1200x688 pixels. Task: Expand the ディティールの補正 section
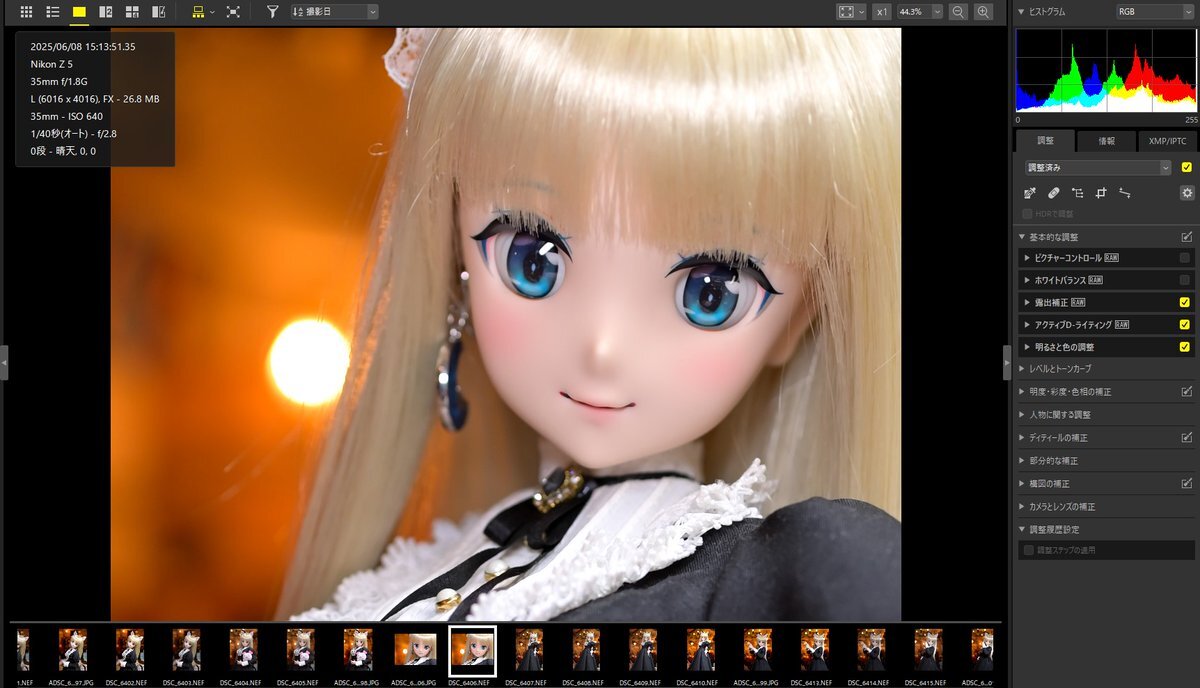click(x=1021, y=438)
